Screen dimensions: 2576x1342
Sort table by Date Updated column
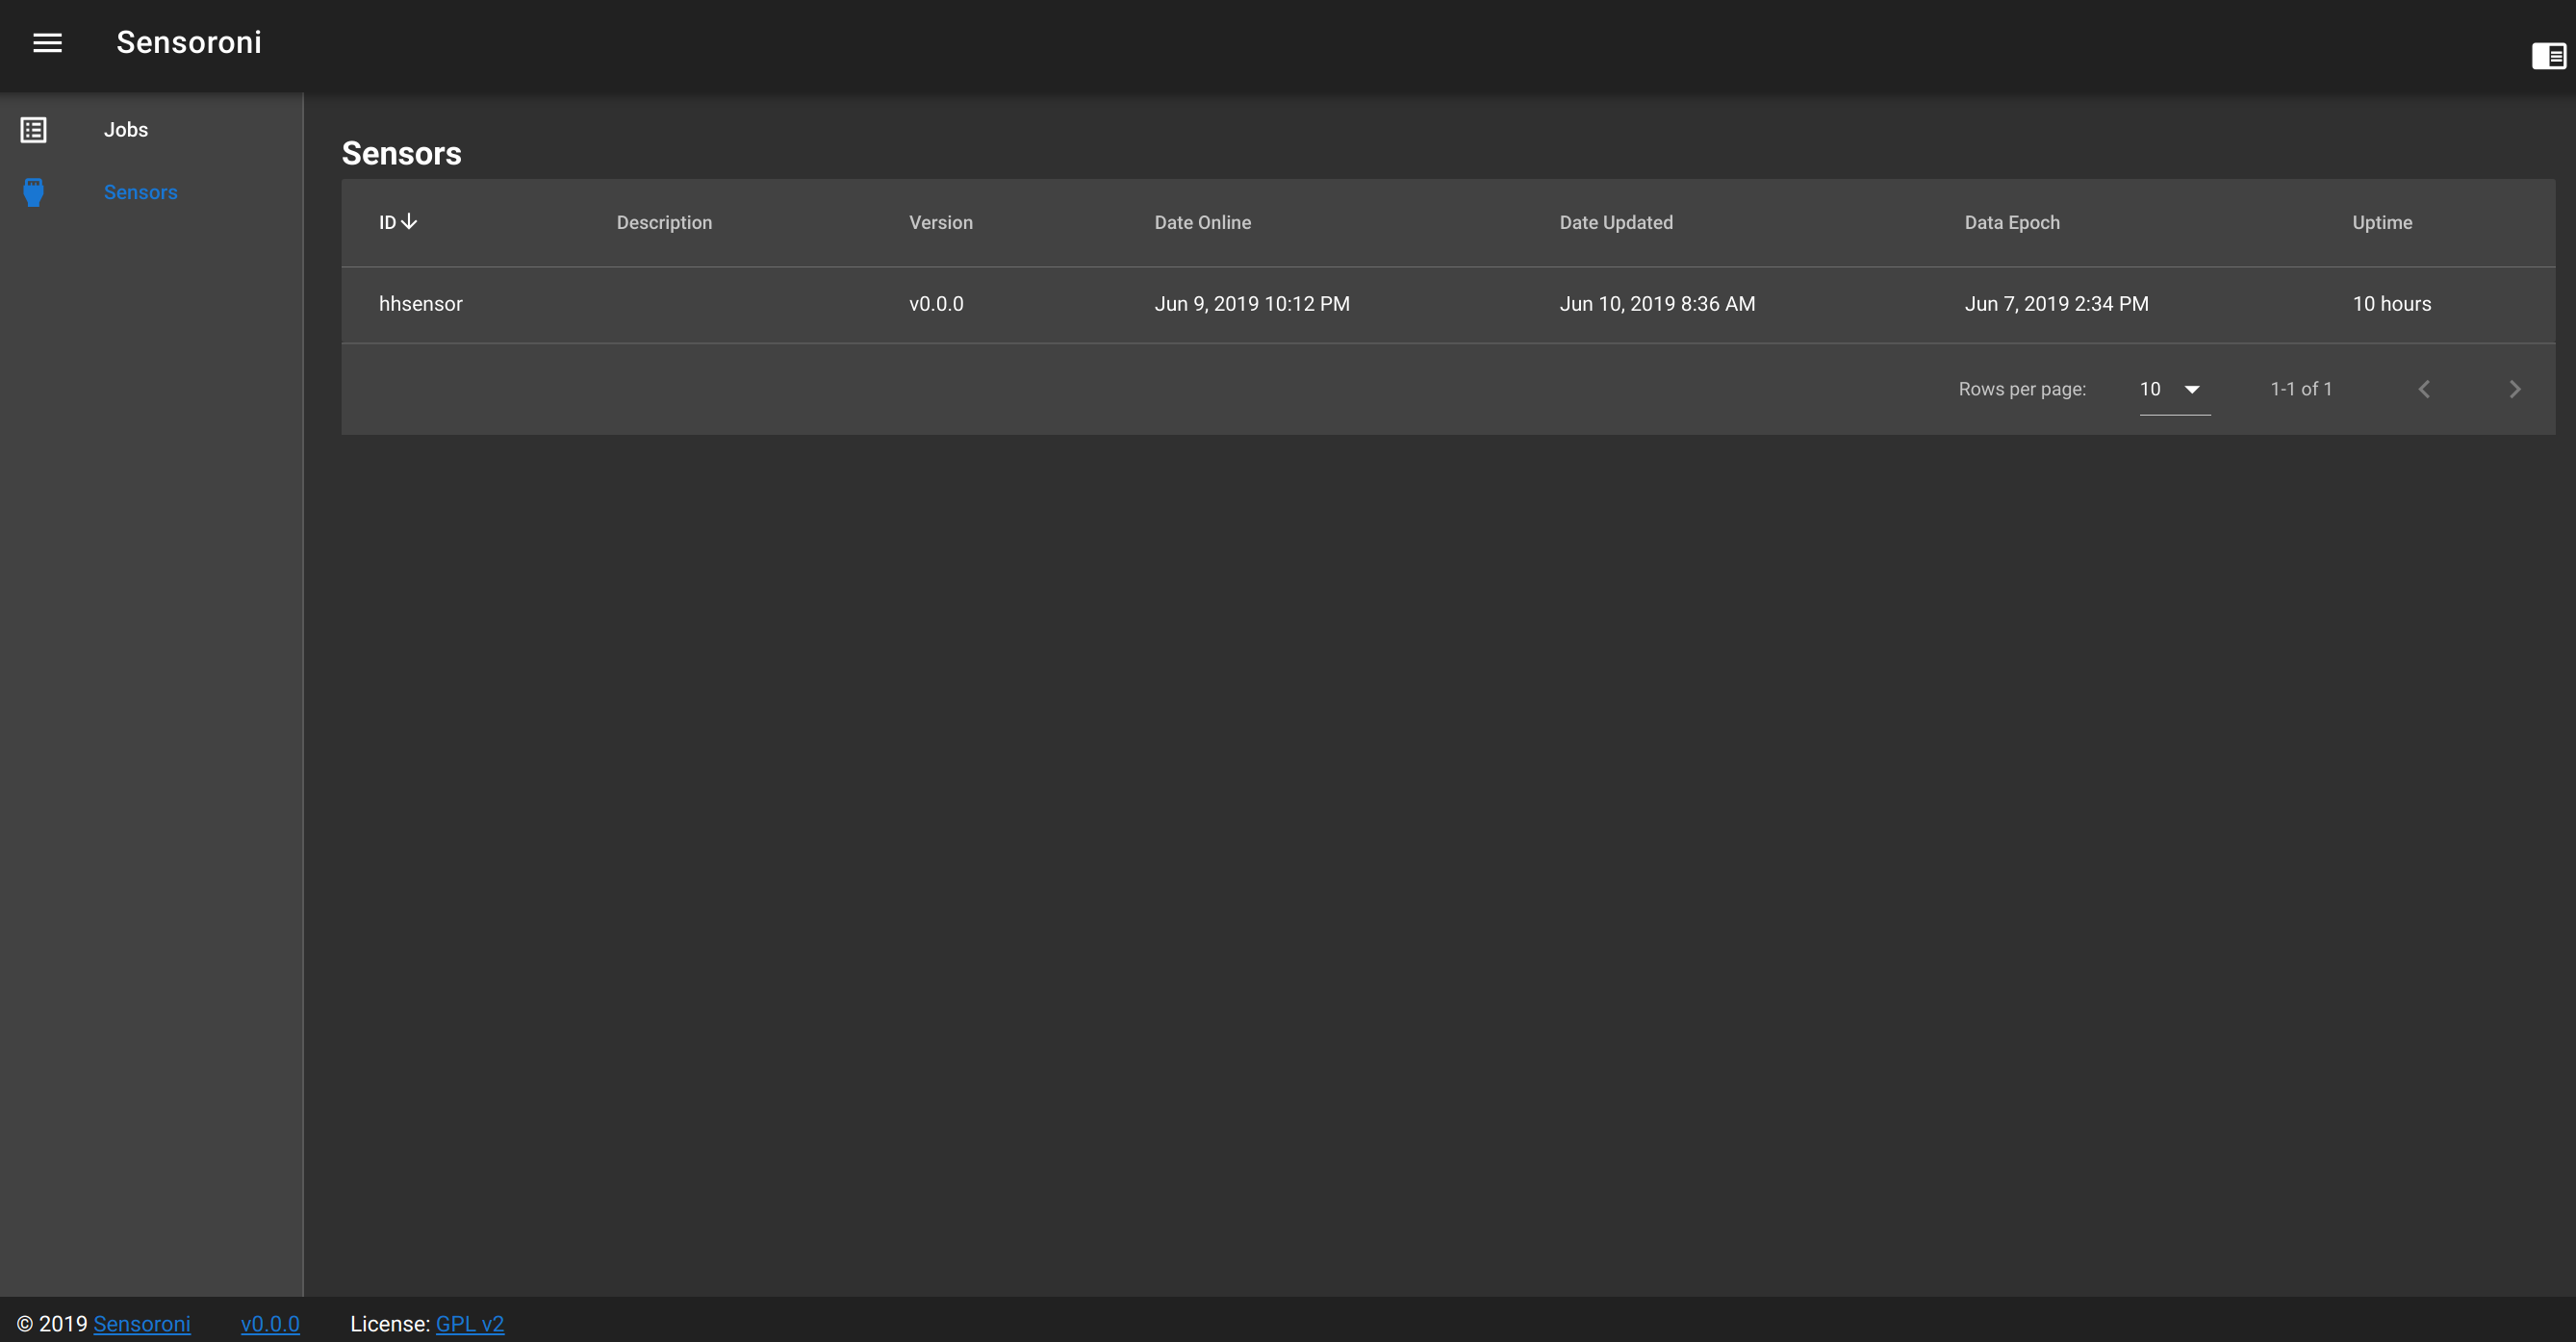pos(1615,223)
